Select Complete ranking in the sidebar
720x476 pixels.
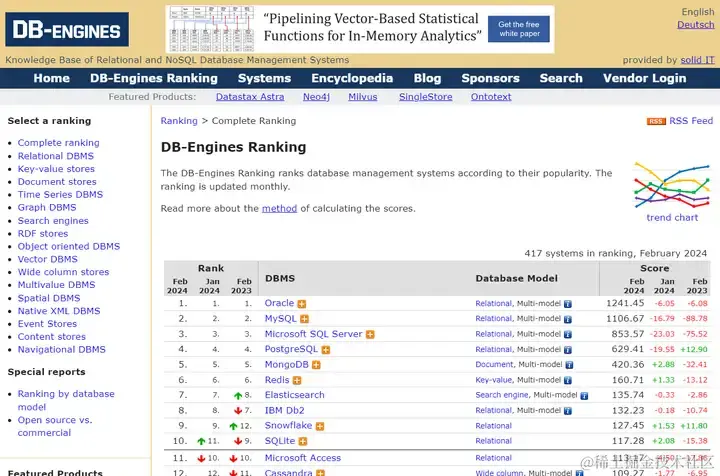58,143
